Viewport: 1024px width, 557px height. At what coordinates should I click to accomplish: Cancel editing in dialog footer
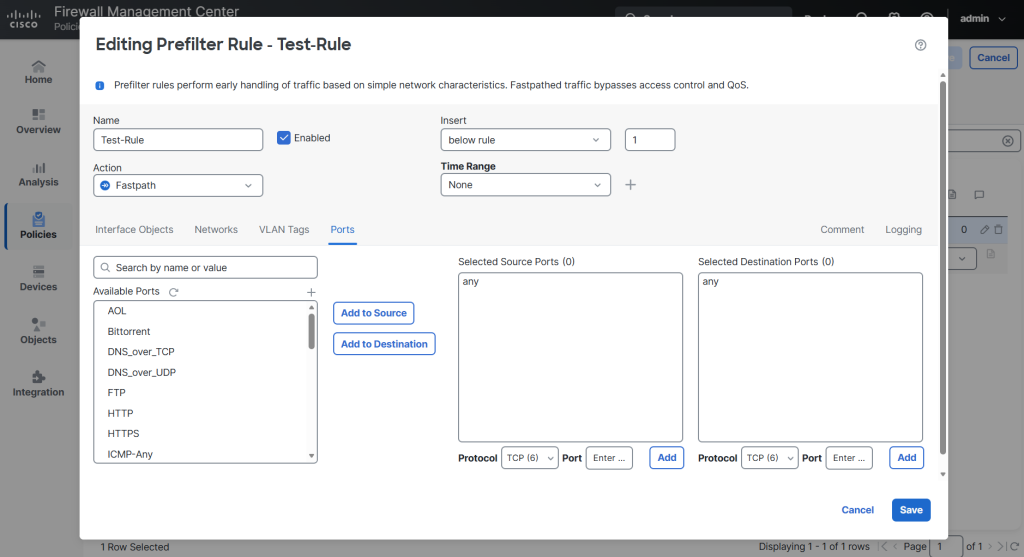pyautogui.click(x=857, y=510)
